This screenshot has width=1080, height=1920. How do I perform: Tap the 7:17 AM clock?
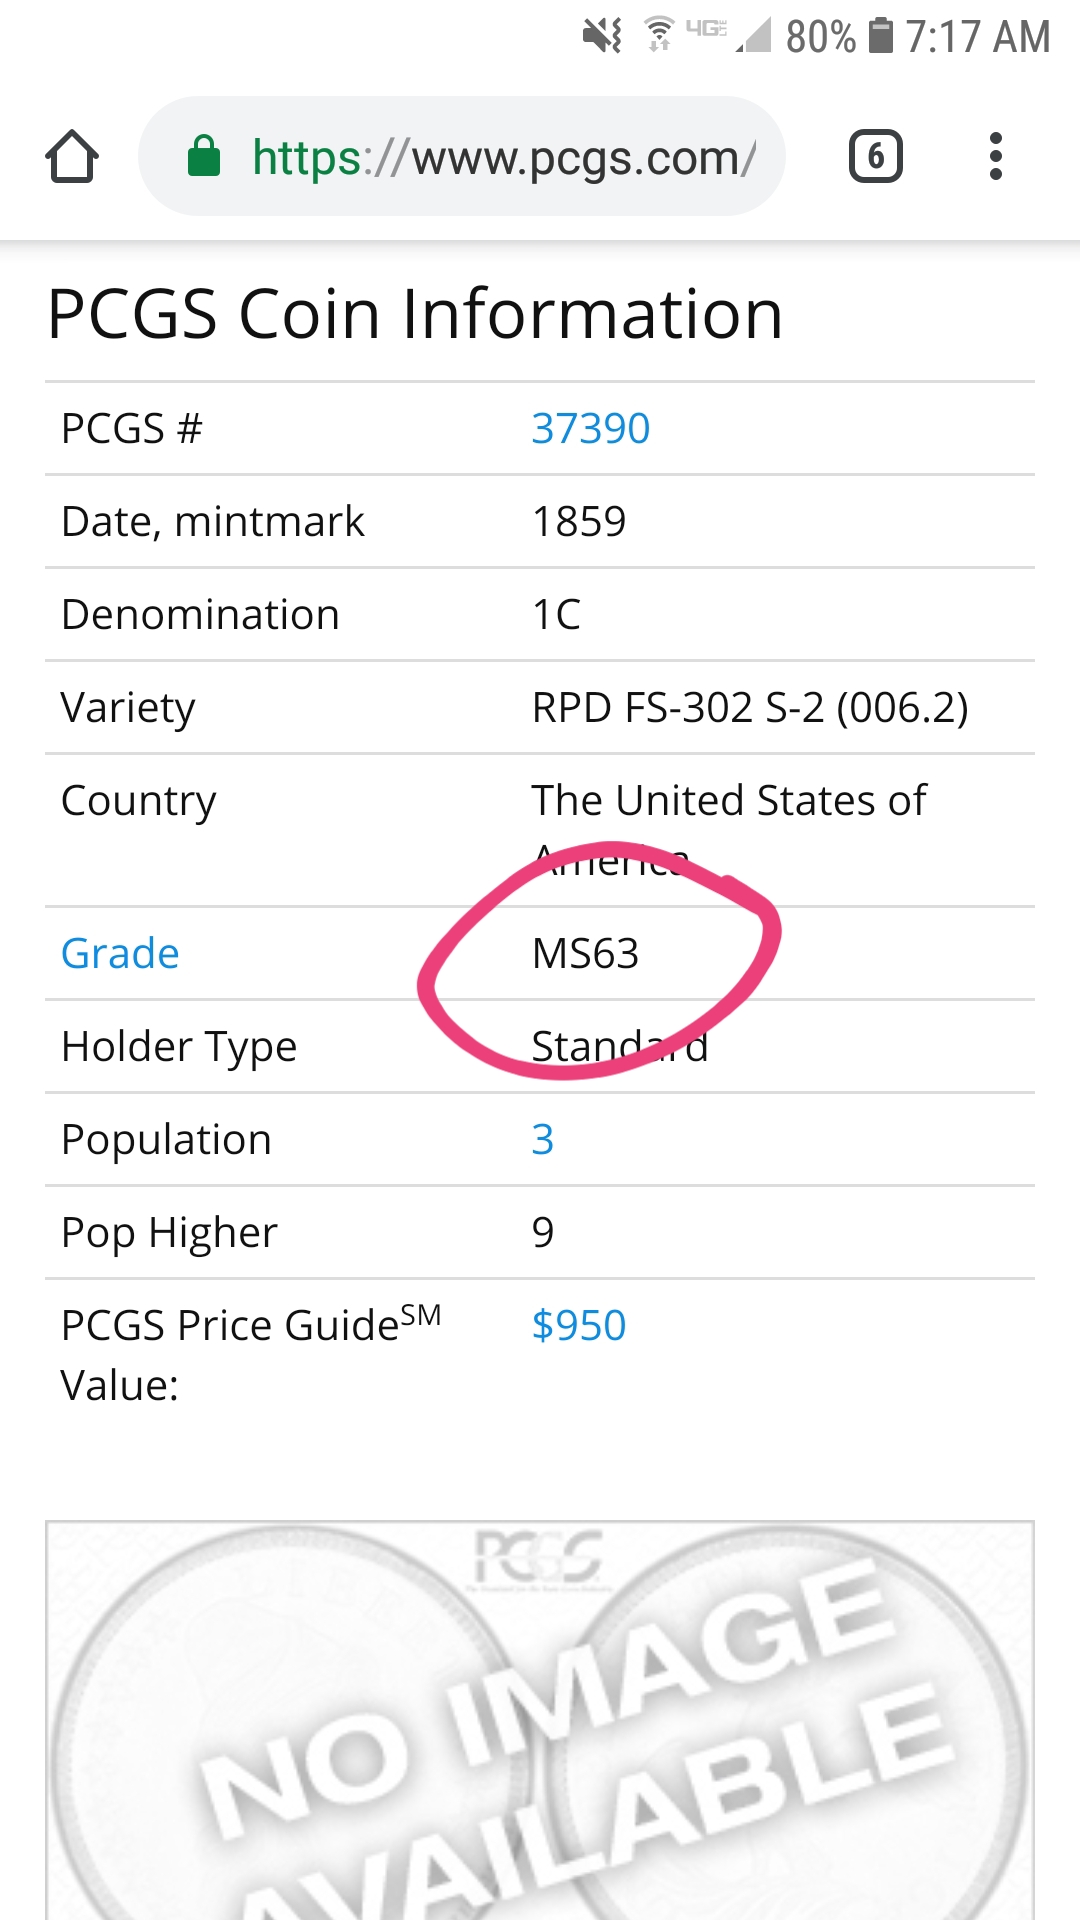point(978,37)
